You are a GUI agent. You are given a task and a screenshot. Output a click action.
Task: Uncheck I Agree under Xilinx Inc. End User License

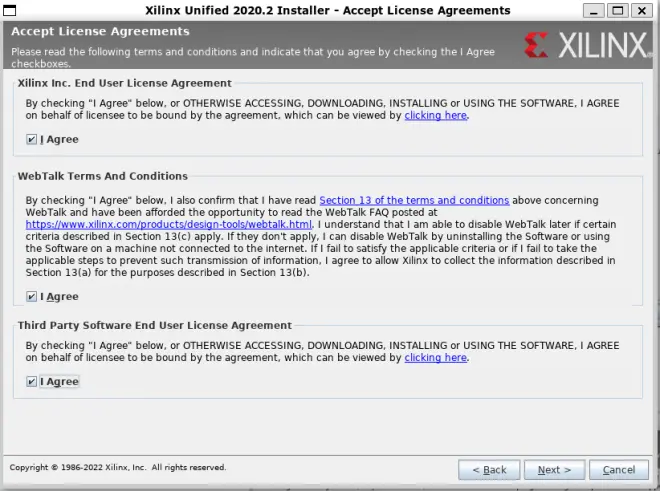point(32,139)
